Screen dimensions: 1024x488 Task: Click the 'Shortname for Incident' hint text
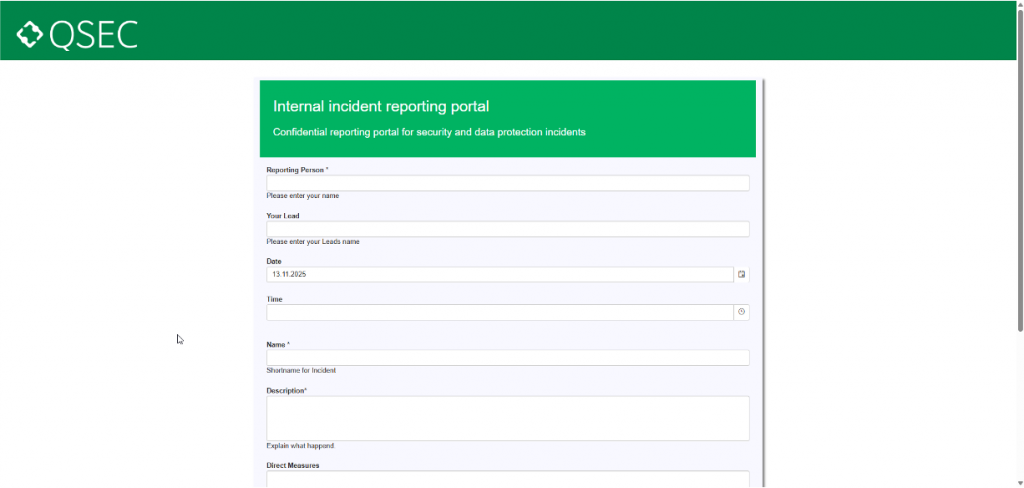pos(301,370)
